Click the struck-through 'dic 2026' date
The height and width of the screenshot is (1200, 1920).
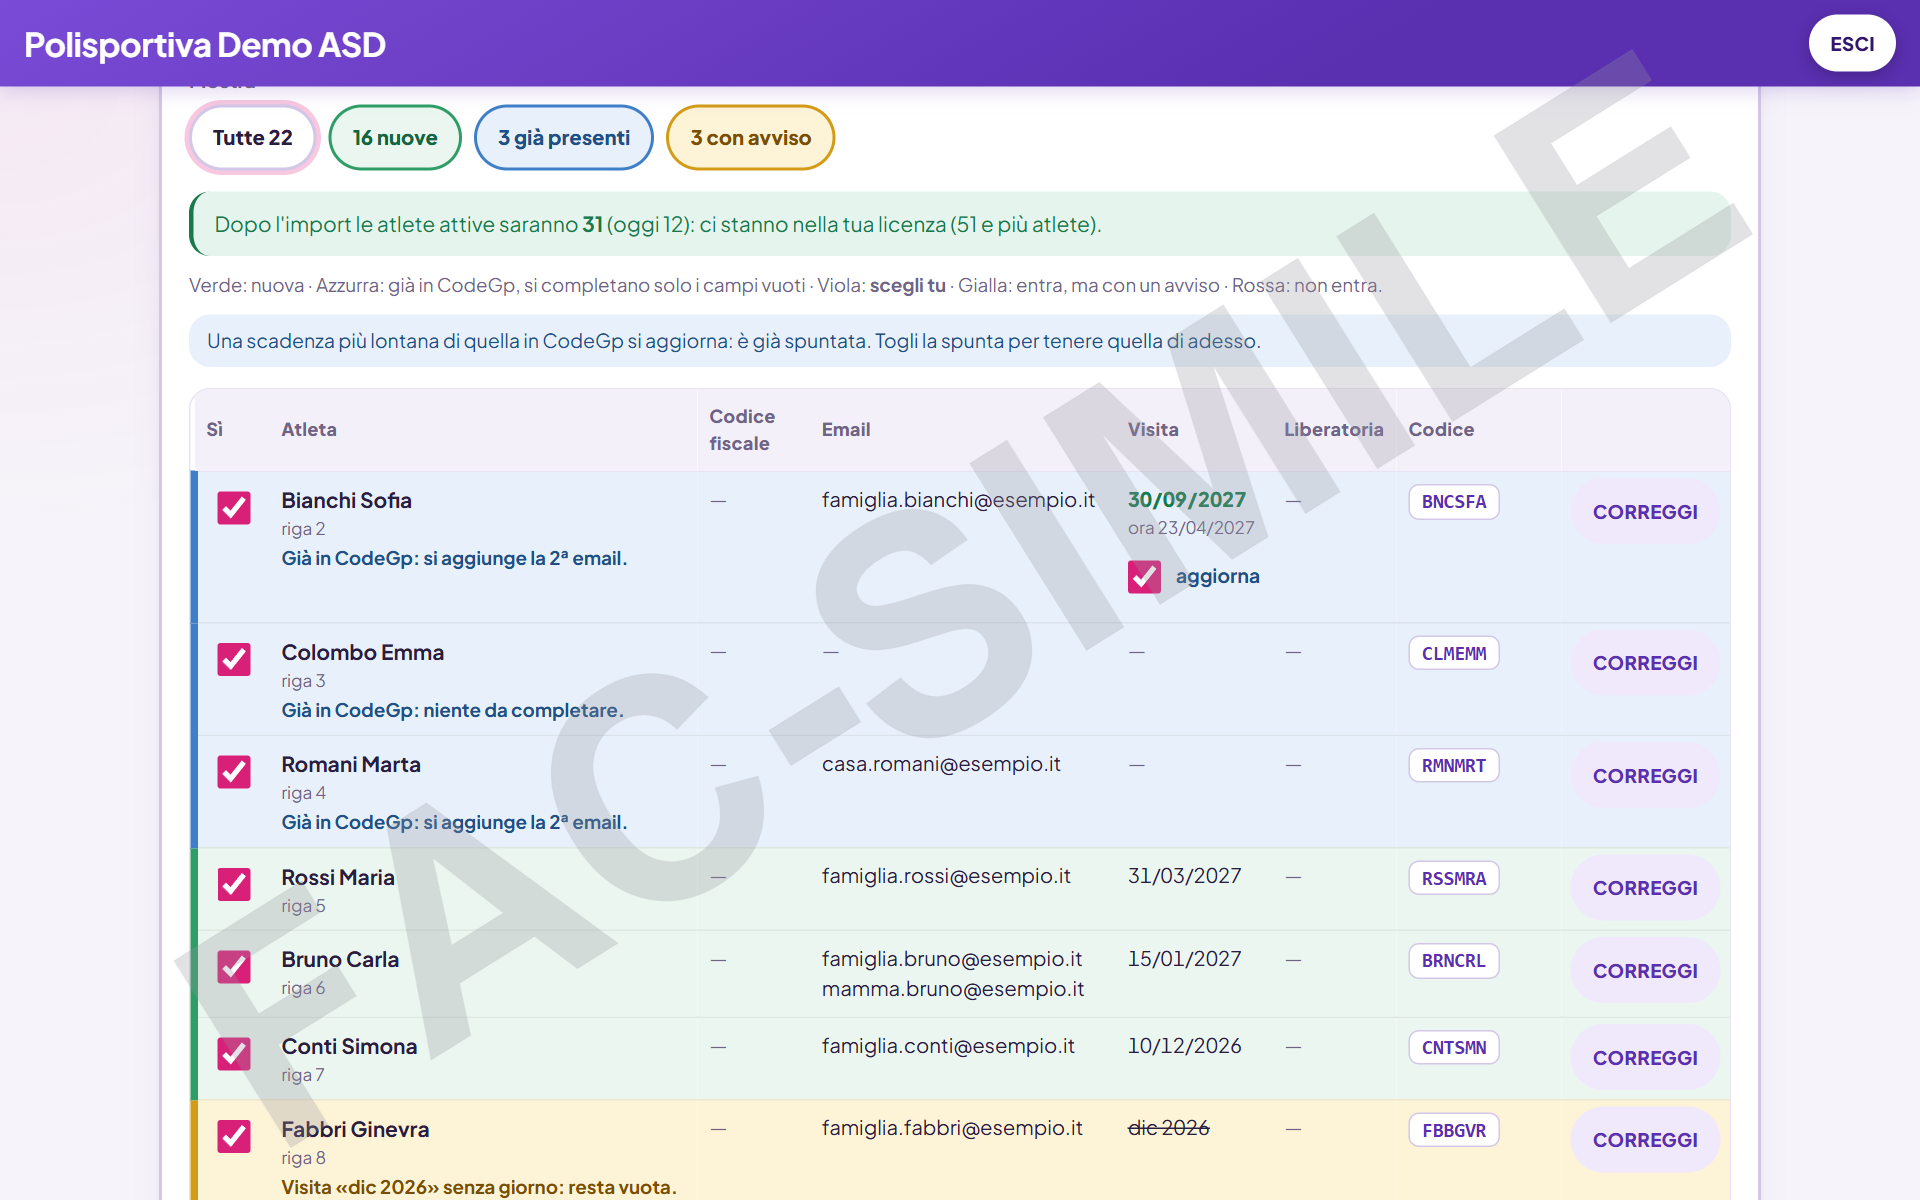click(x=1169, y=1128)
